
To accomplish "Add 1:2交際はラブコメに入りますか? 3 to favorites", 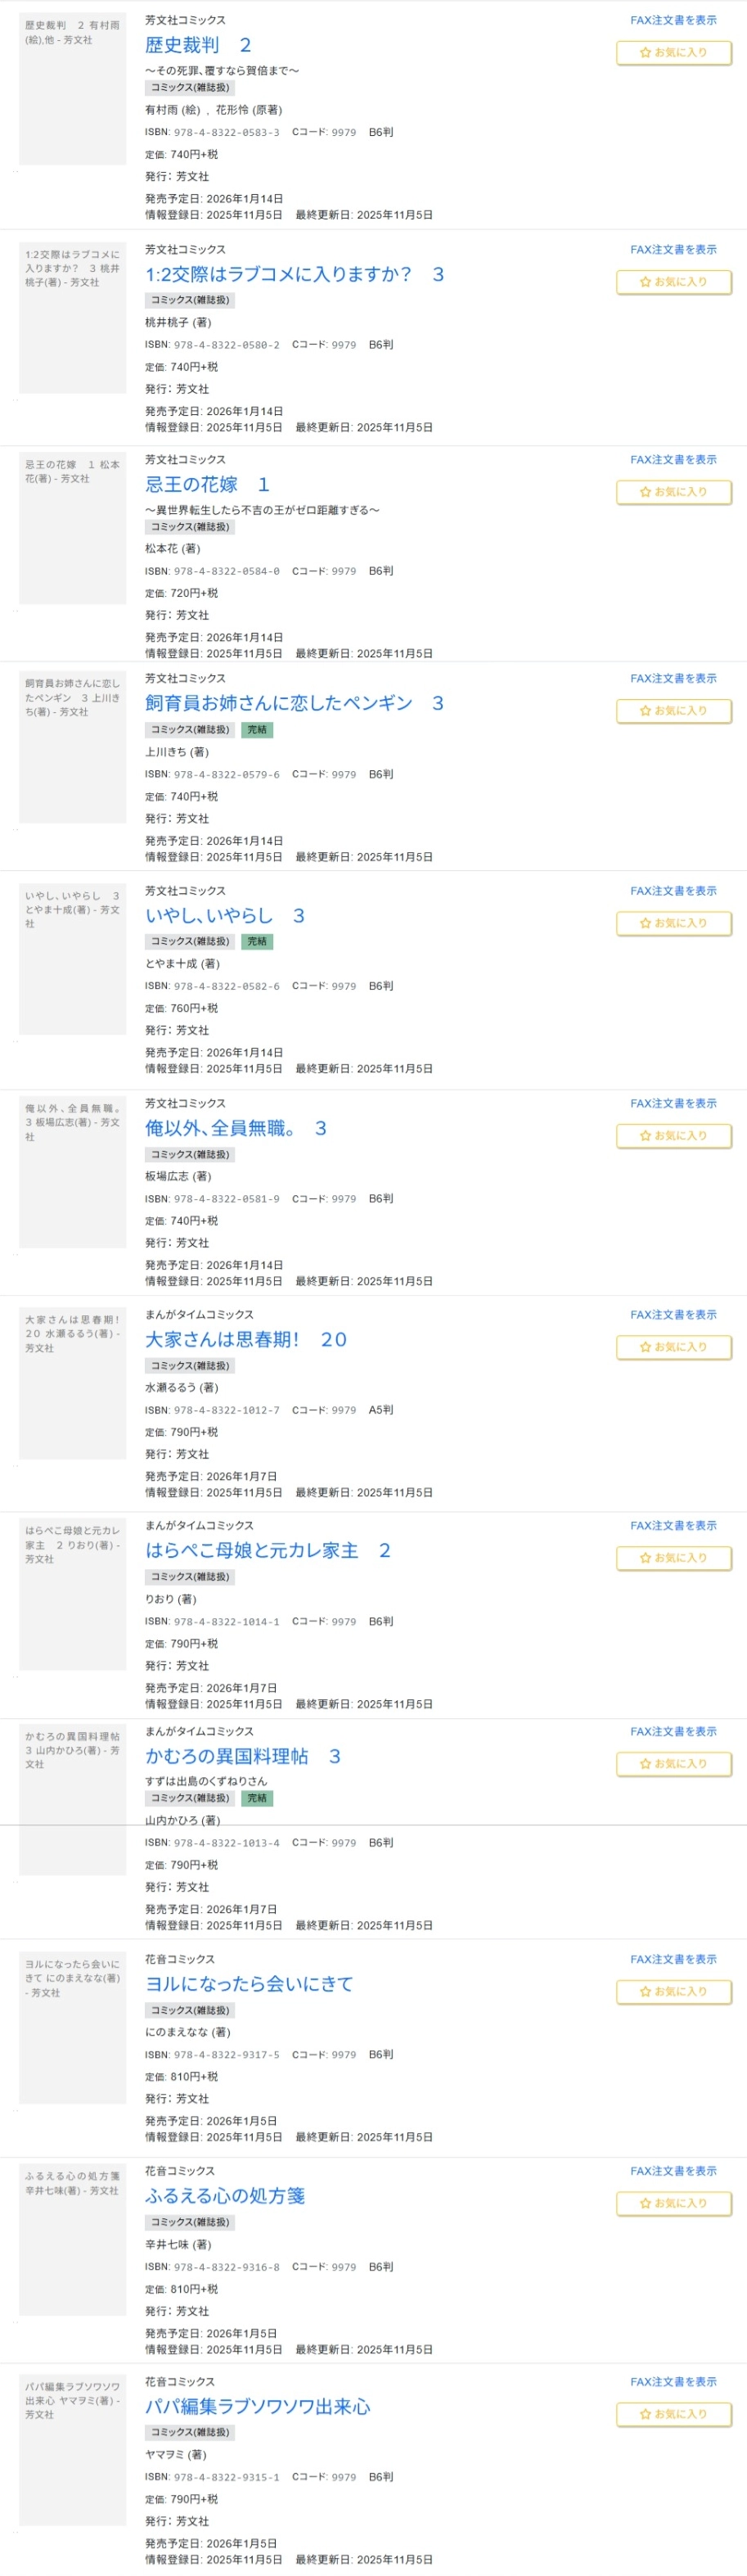I will [673, 282].
